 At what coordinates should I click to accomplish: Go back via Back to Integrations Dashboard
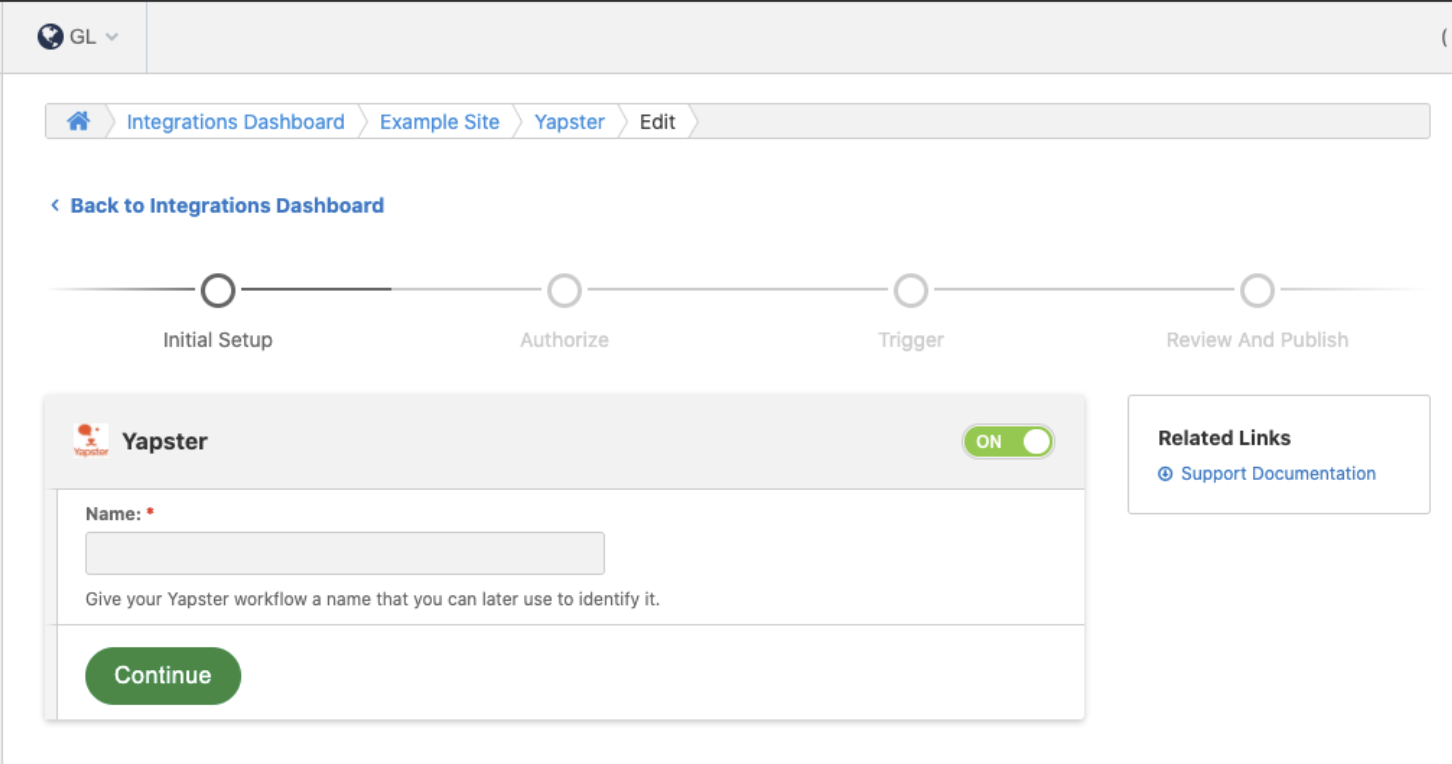227,205
